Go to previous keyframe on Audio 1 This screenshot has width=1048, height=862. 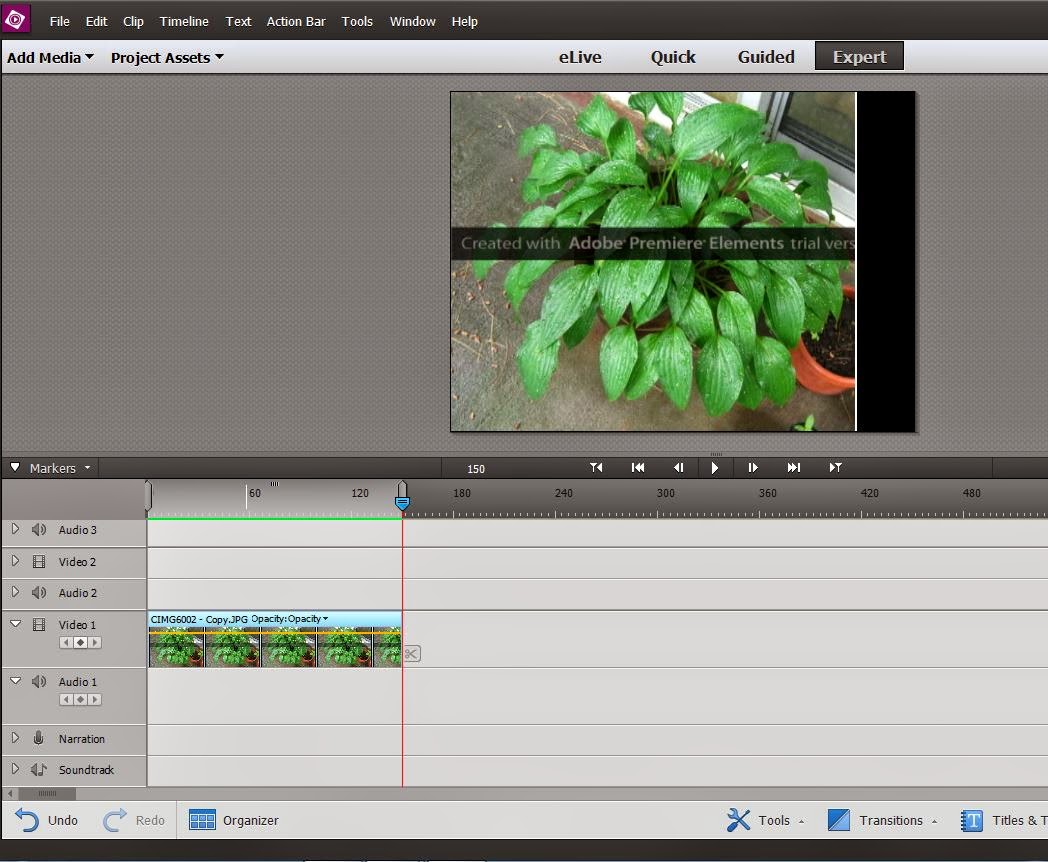(66, 700)
